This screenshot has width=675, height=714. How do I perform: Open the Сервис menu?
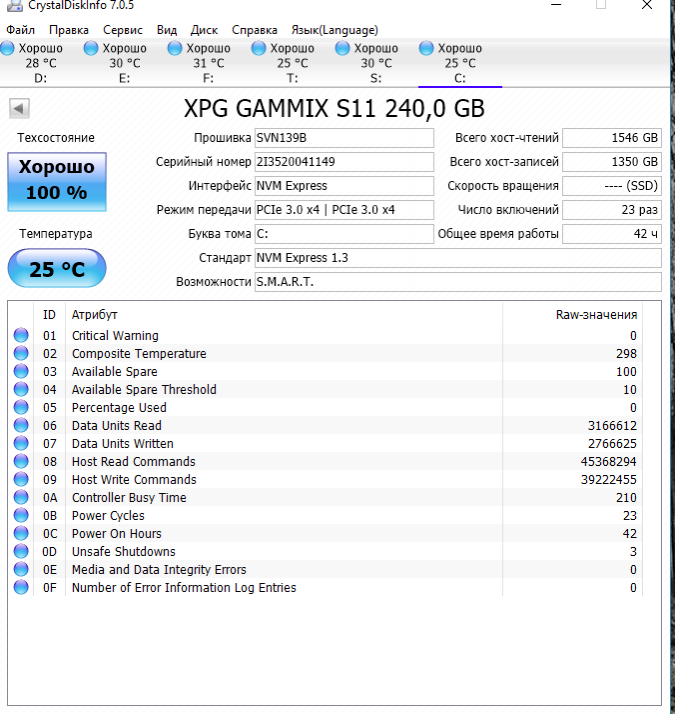[123, 30]
